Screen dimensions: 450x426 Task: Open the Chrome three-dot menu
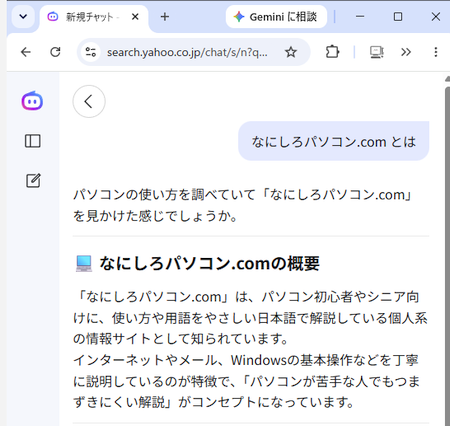coord(436,52)
